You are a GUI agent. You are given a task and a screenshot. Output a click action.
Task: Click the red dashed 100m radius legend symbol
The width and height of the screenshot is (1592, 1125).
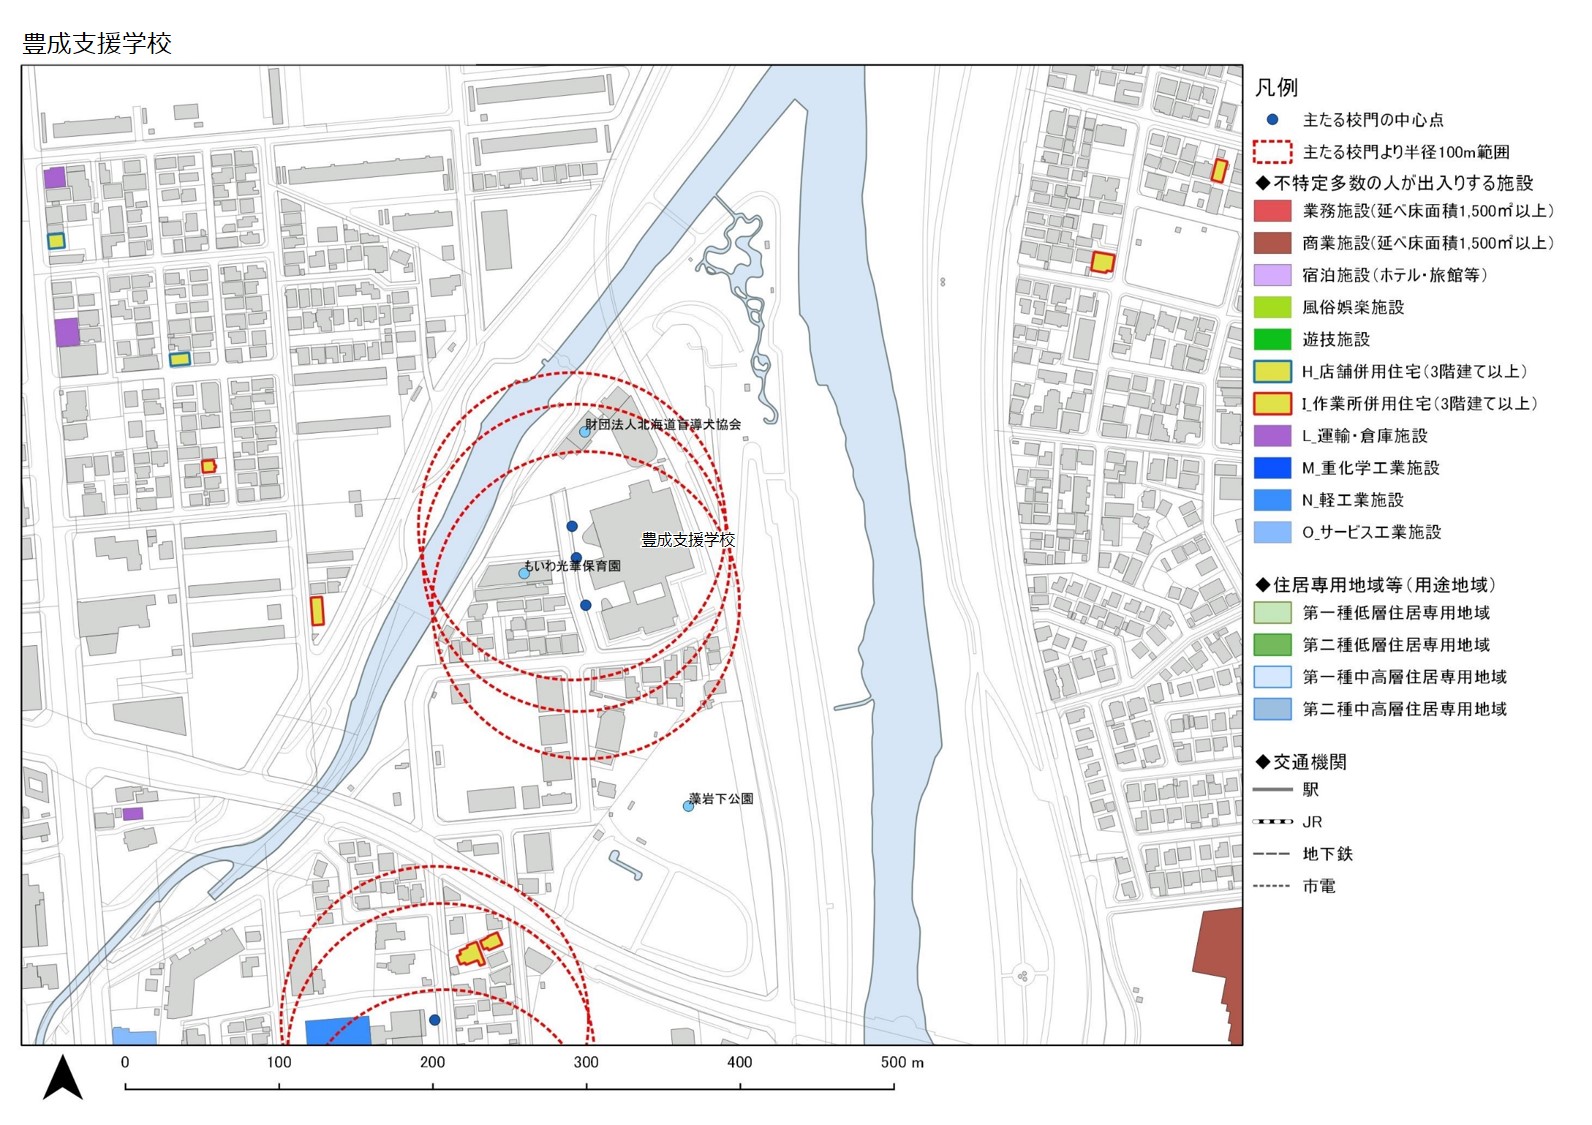click(1272, 151)
